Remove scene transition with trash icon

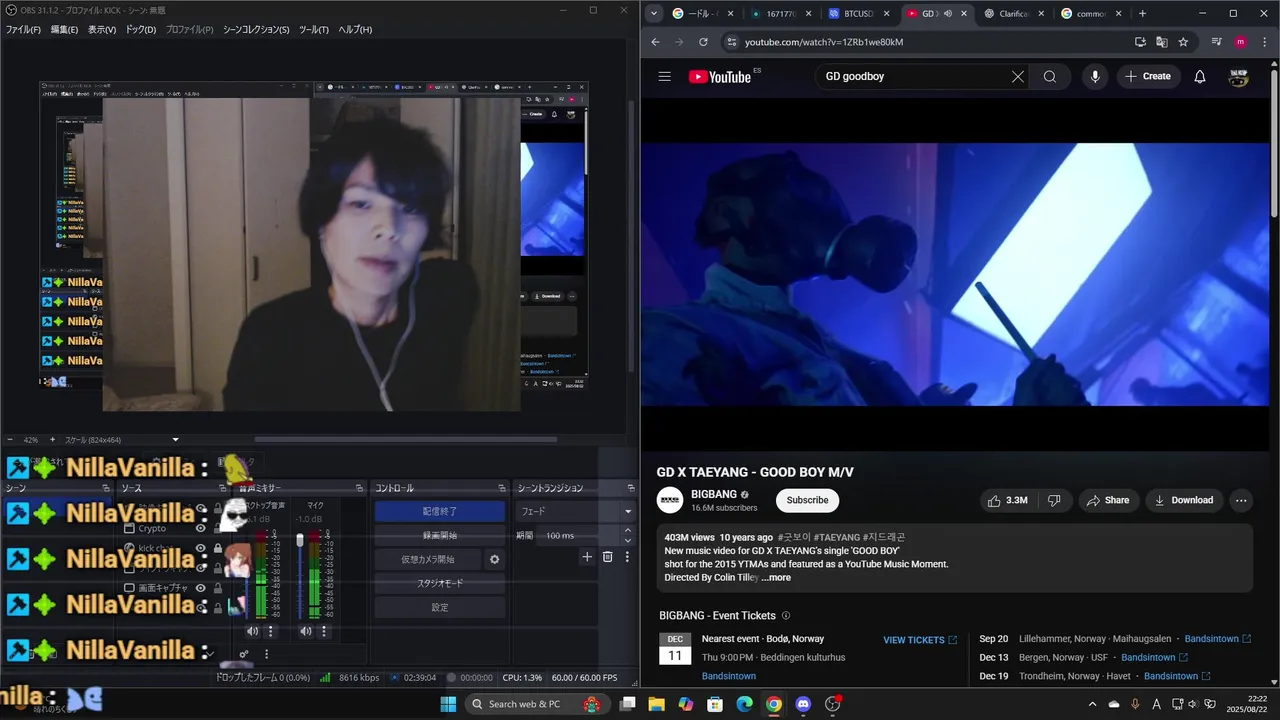pos(607,557)
